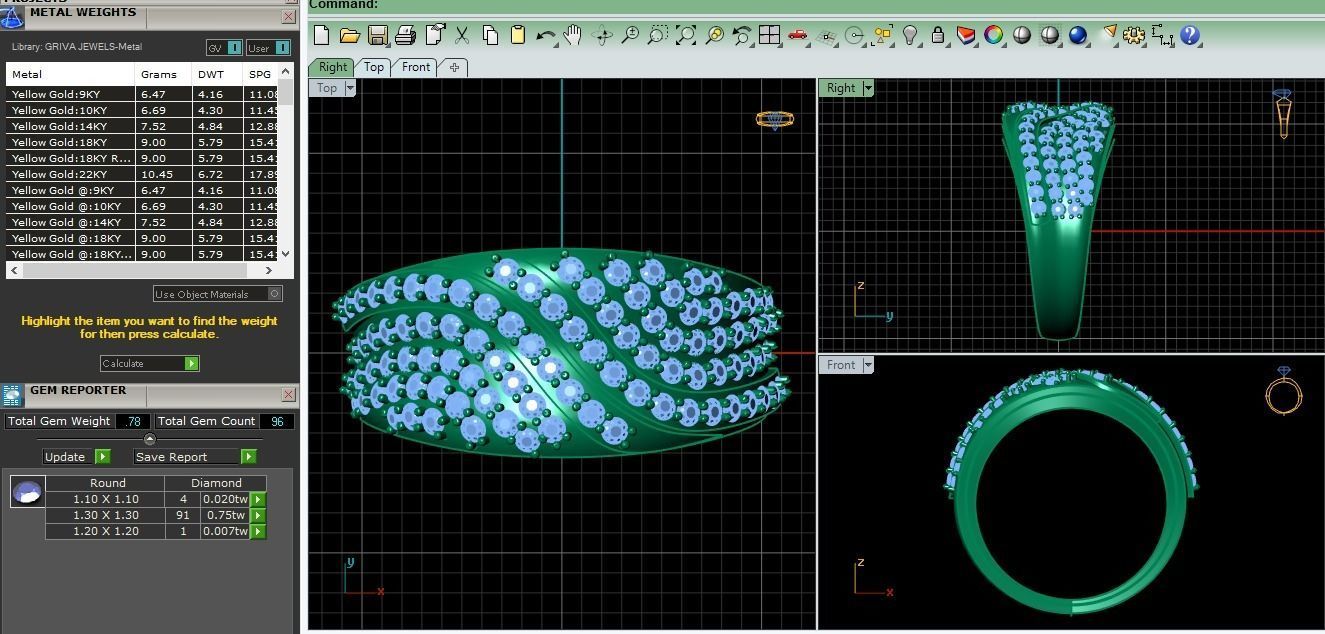Open the Right viewport title dropdown arrow
The height and width of the screenshot is (634, 1325).
click(868, 88)
